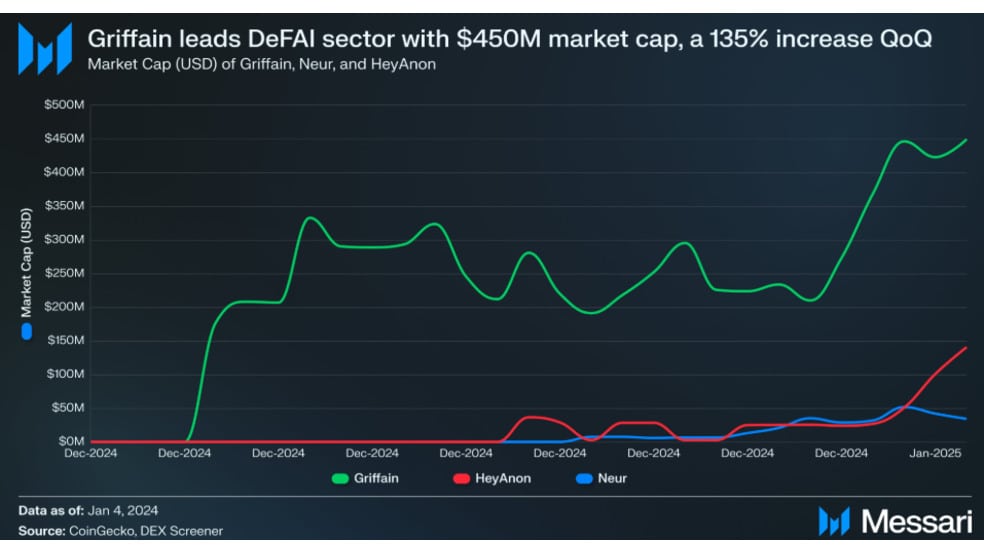
Task: Select the Griffain legend label
Action: coord(376,478)
